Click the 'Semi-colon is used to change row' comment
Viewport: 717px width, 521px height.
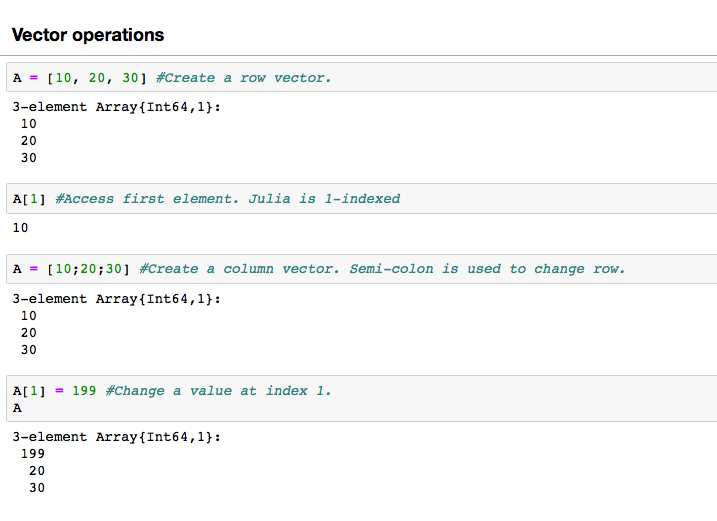click(x=487, y=269)
